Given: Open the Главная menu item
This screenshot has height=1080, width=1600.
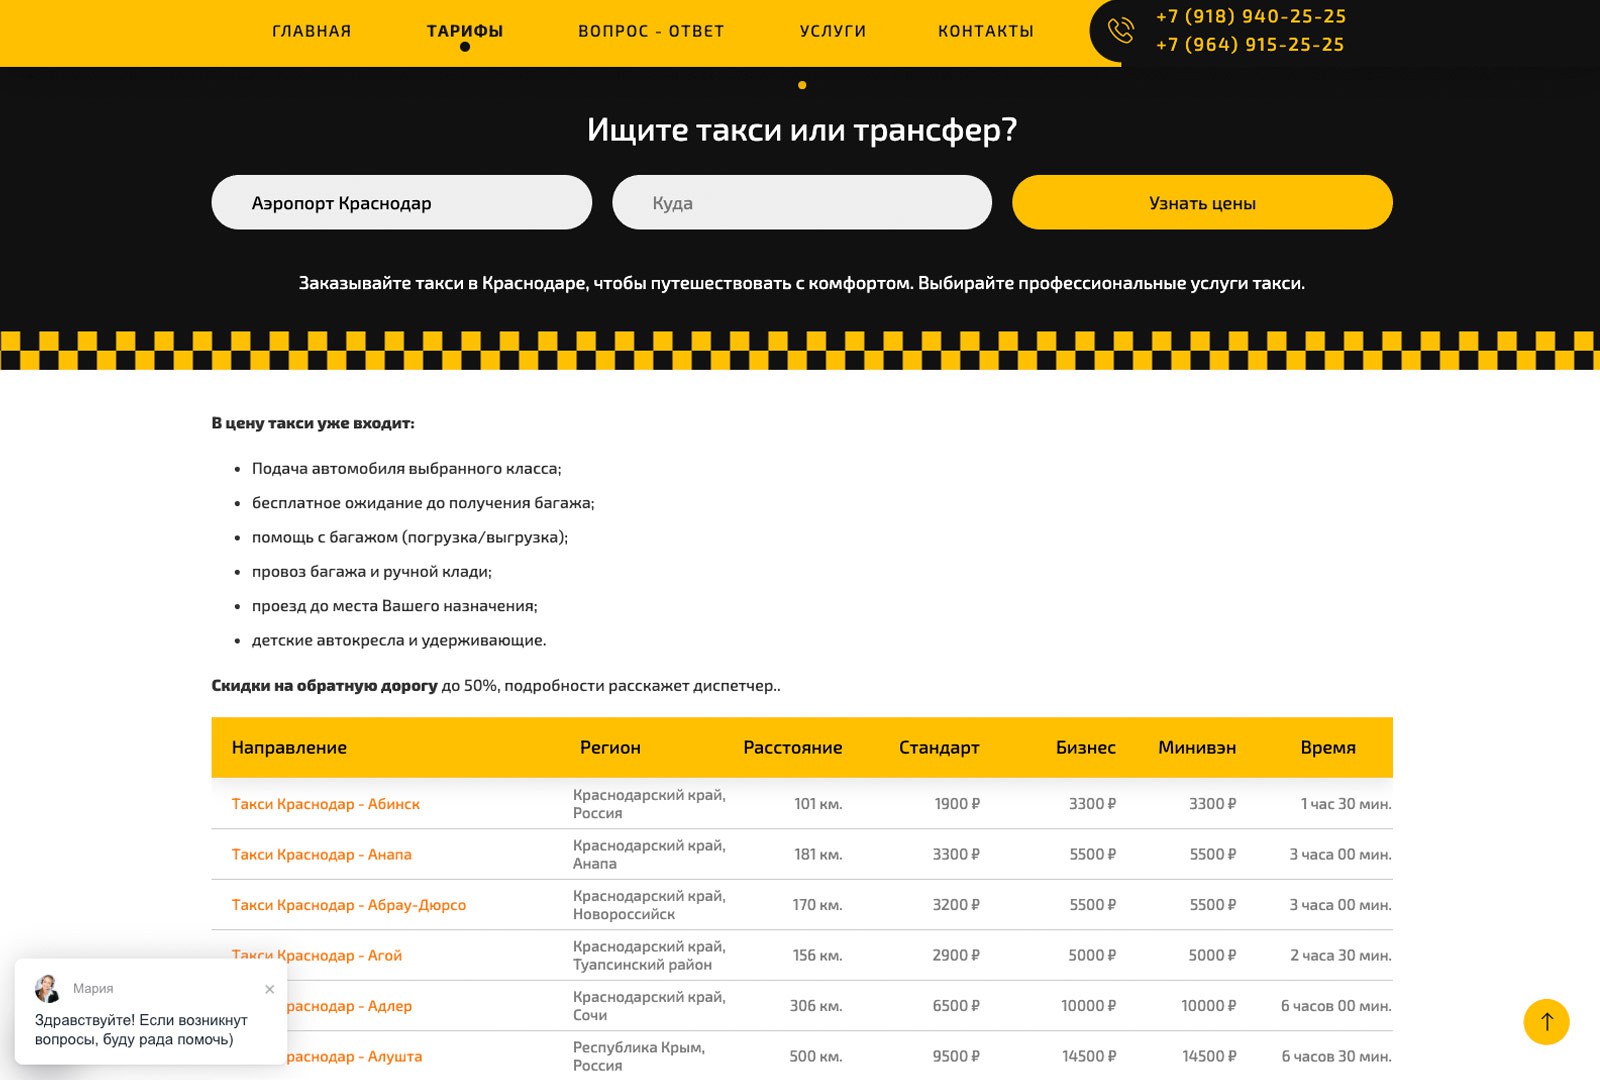Looking at the screenshot, I should [x=312, y=31].
